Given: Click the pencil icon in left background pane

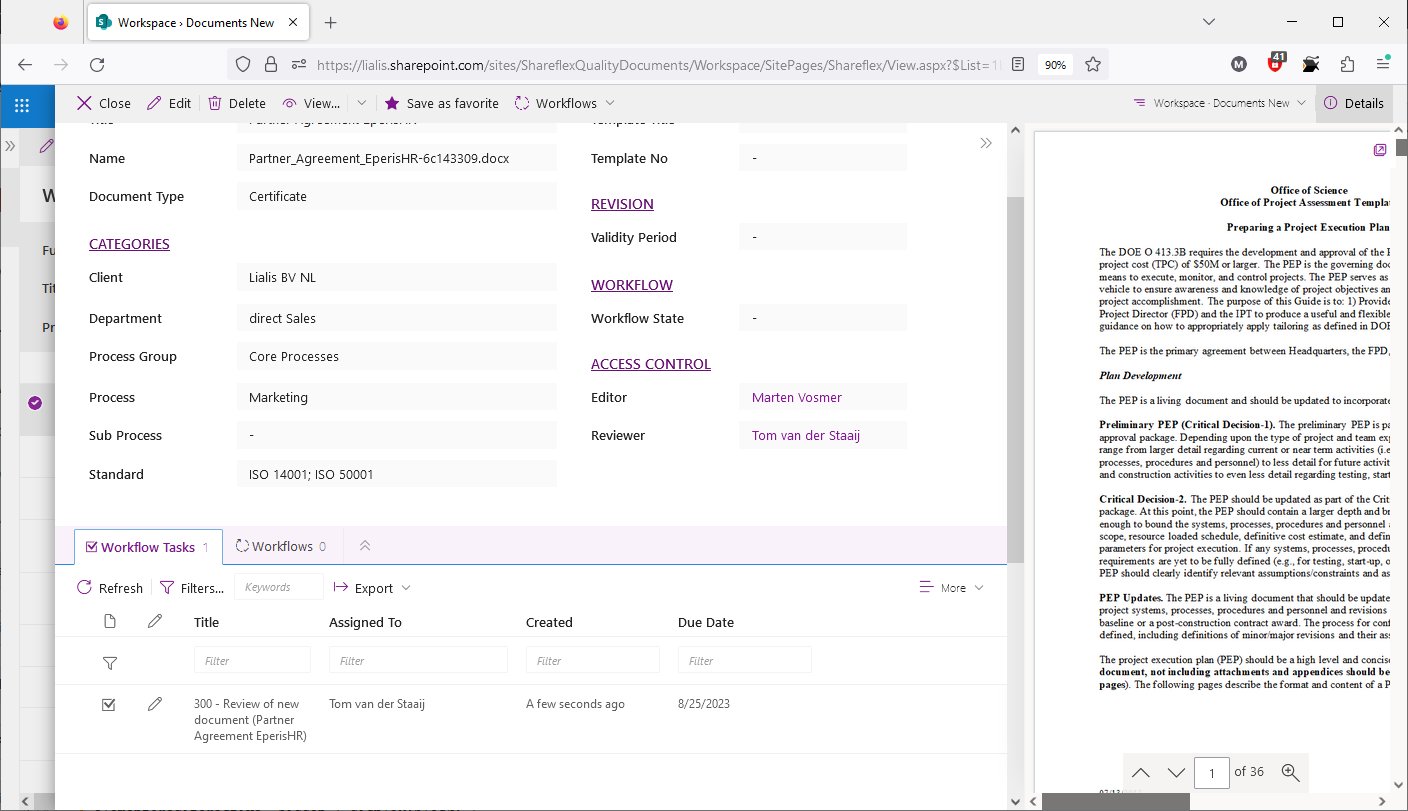Looking at the screenshot, I should tap(46, 146).
